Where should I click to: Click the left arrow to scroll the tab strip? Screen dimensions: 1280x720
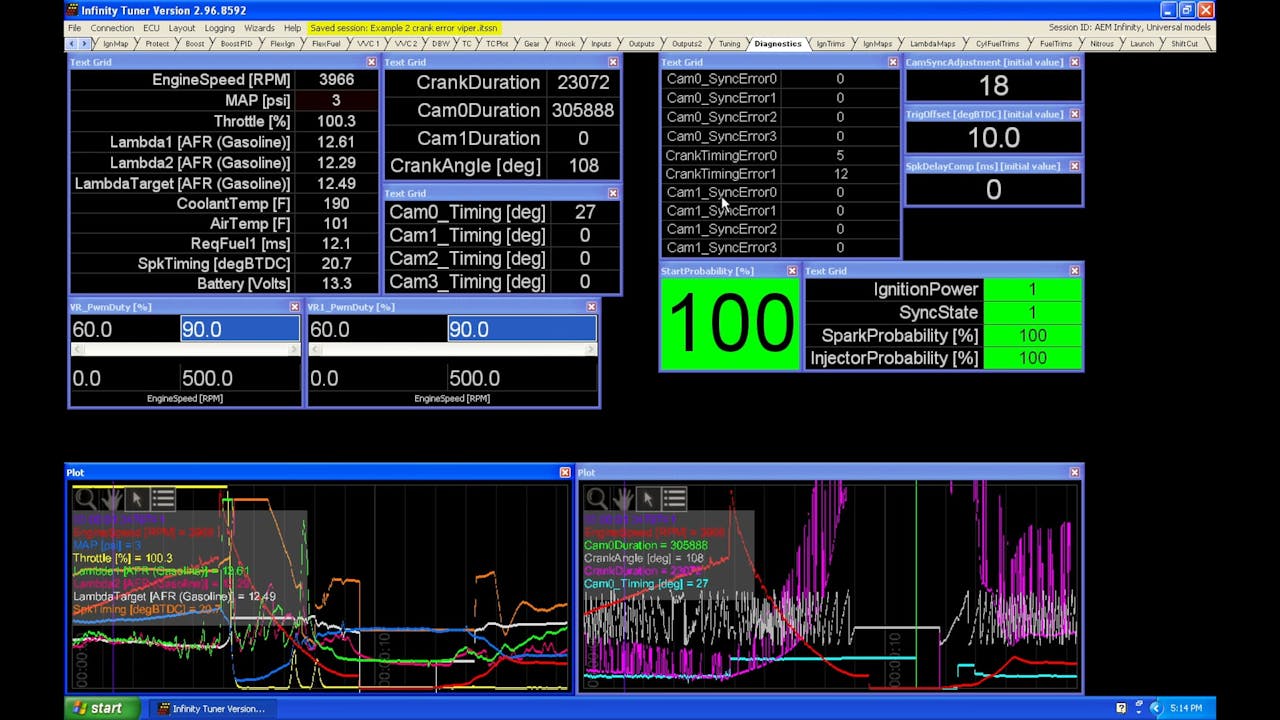click(72, 43)
